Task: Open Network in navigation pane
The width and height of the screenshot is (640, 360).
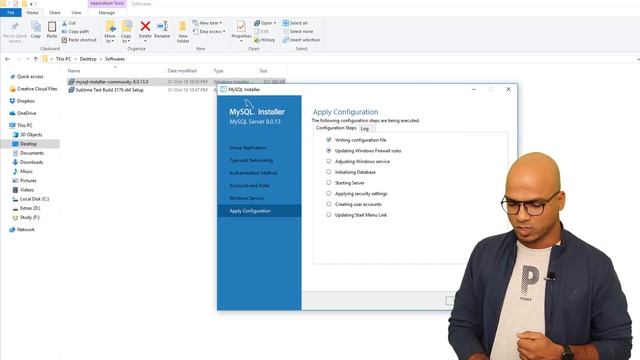Action: [x=25, y=229]
